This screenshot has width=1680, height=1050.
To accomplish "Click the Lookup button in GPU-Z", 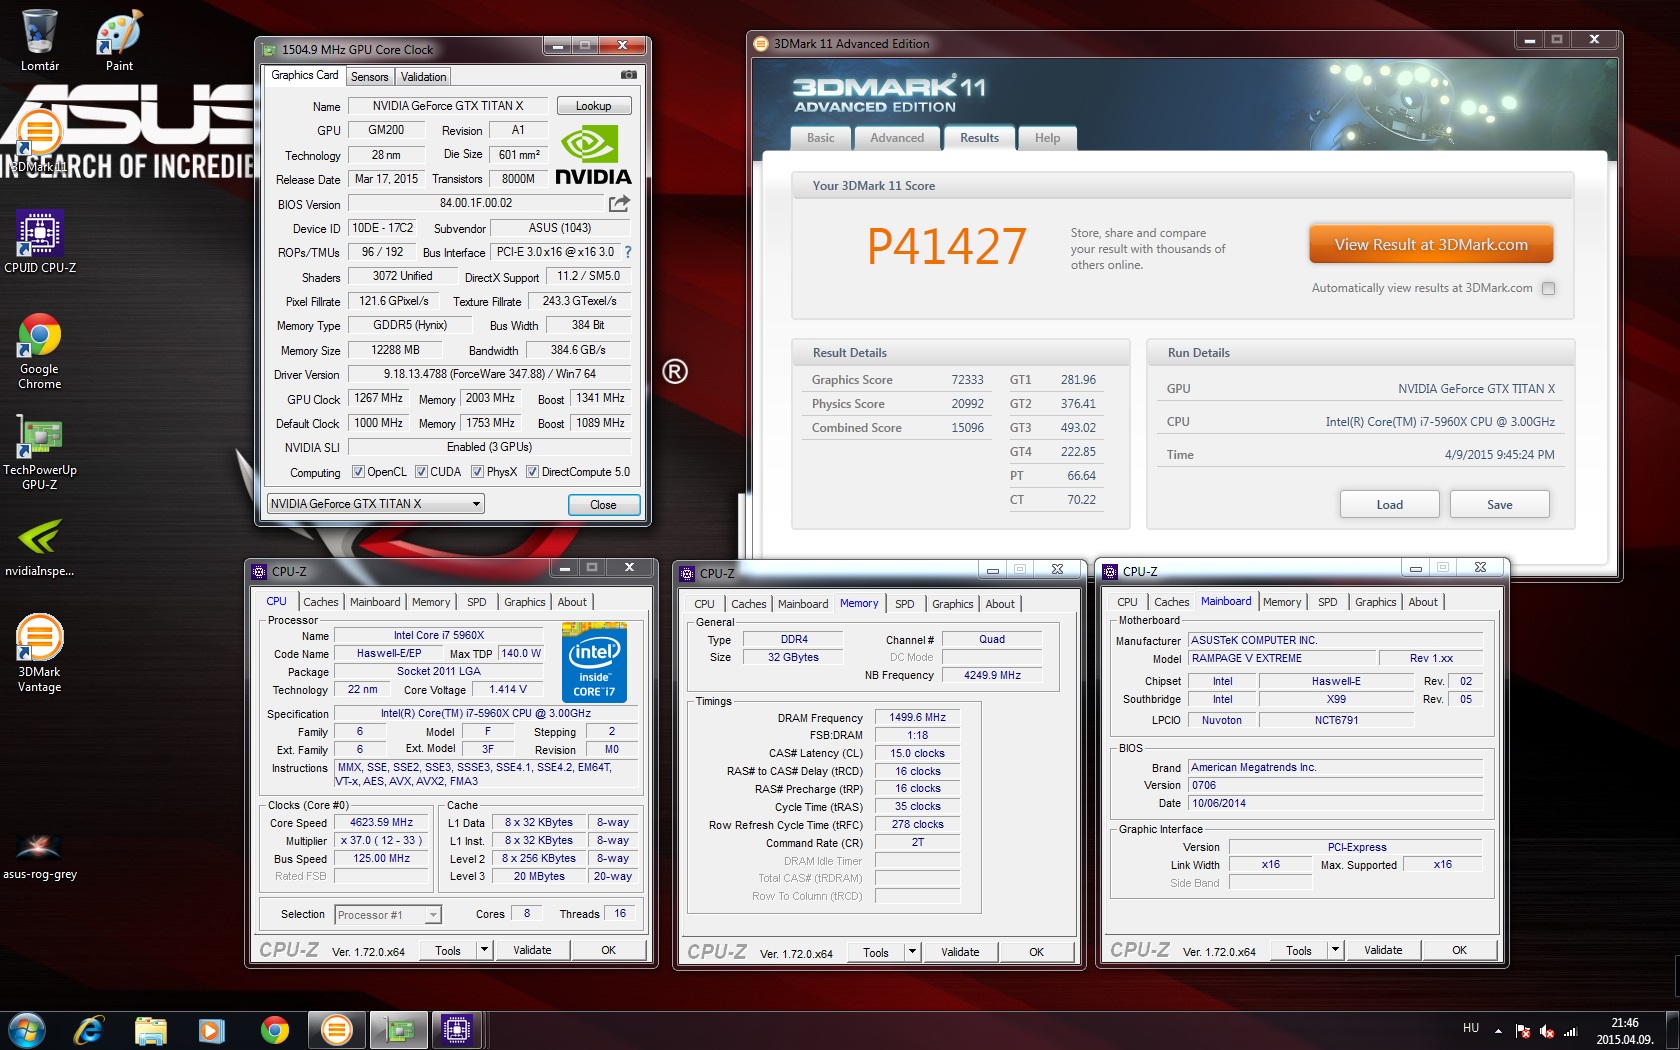I will click(x=593, y=106).
